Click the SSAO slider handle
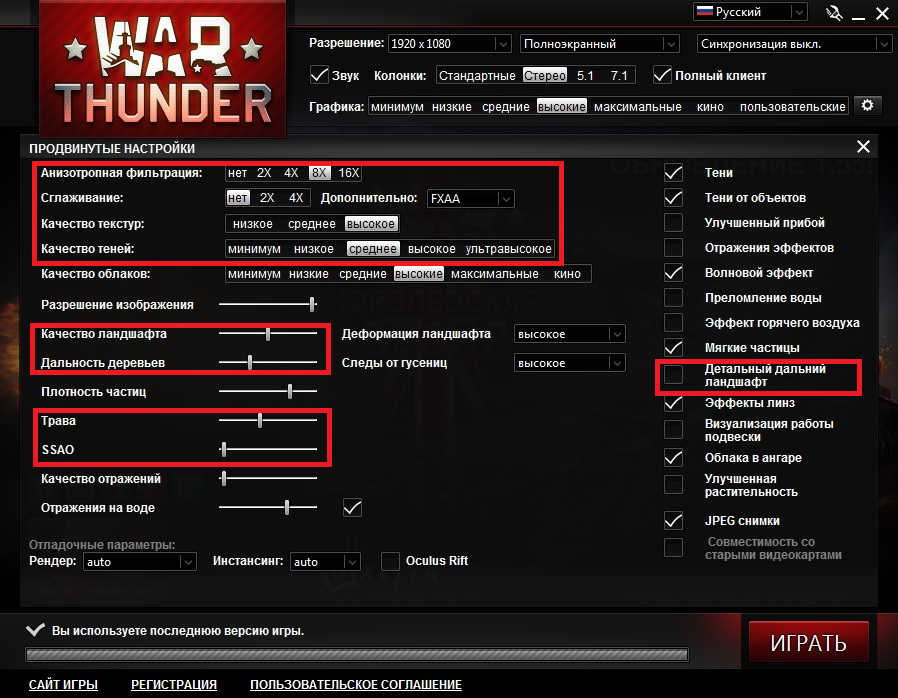The width and height of the screenshot is (898, 698). [224, 449]
